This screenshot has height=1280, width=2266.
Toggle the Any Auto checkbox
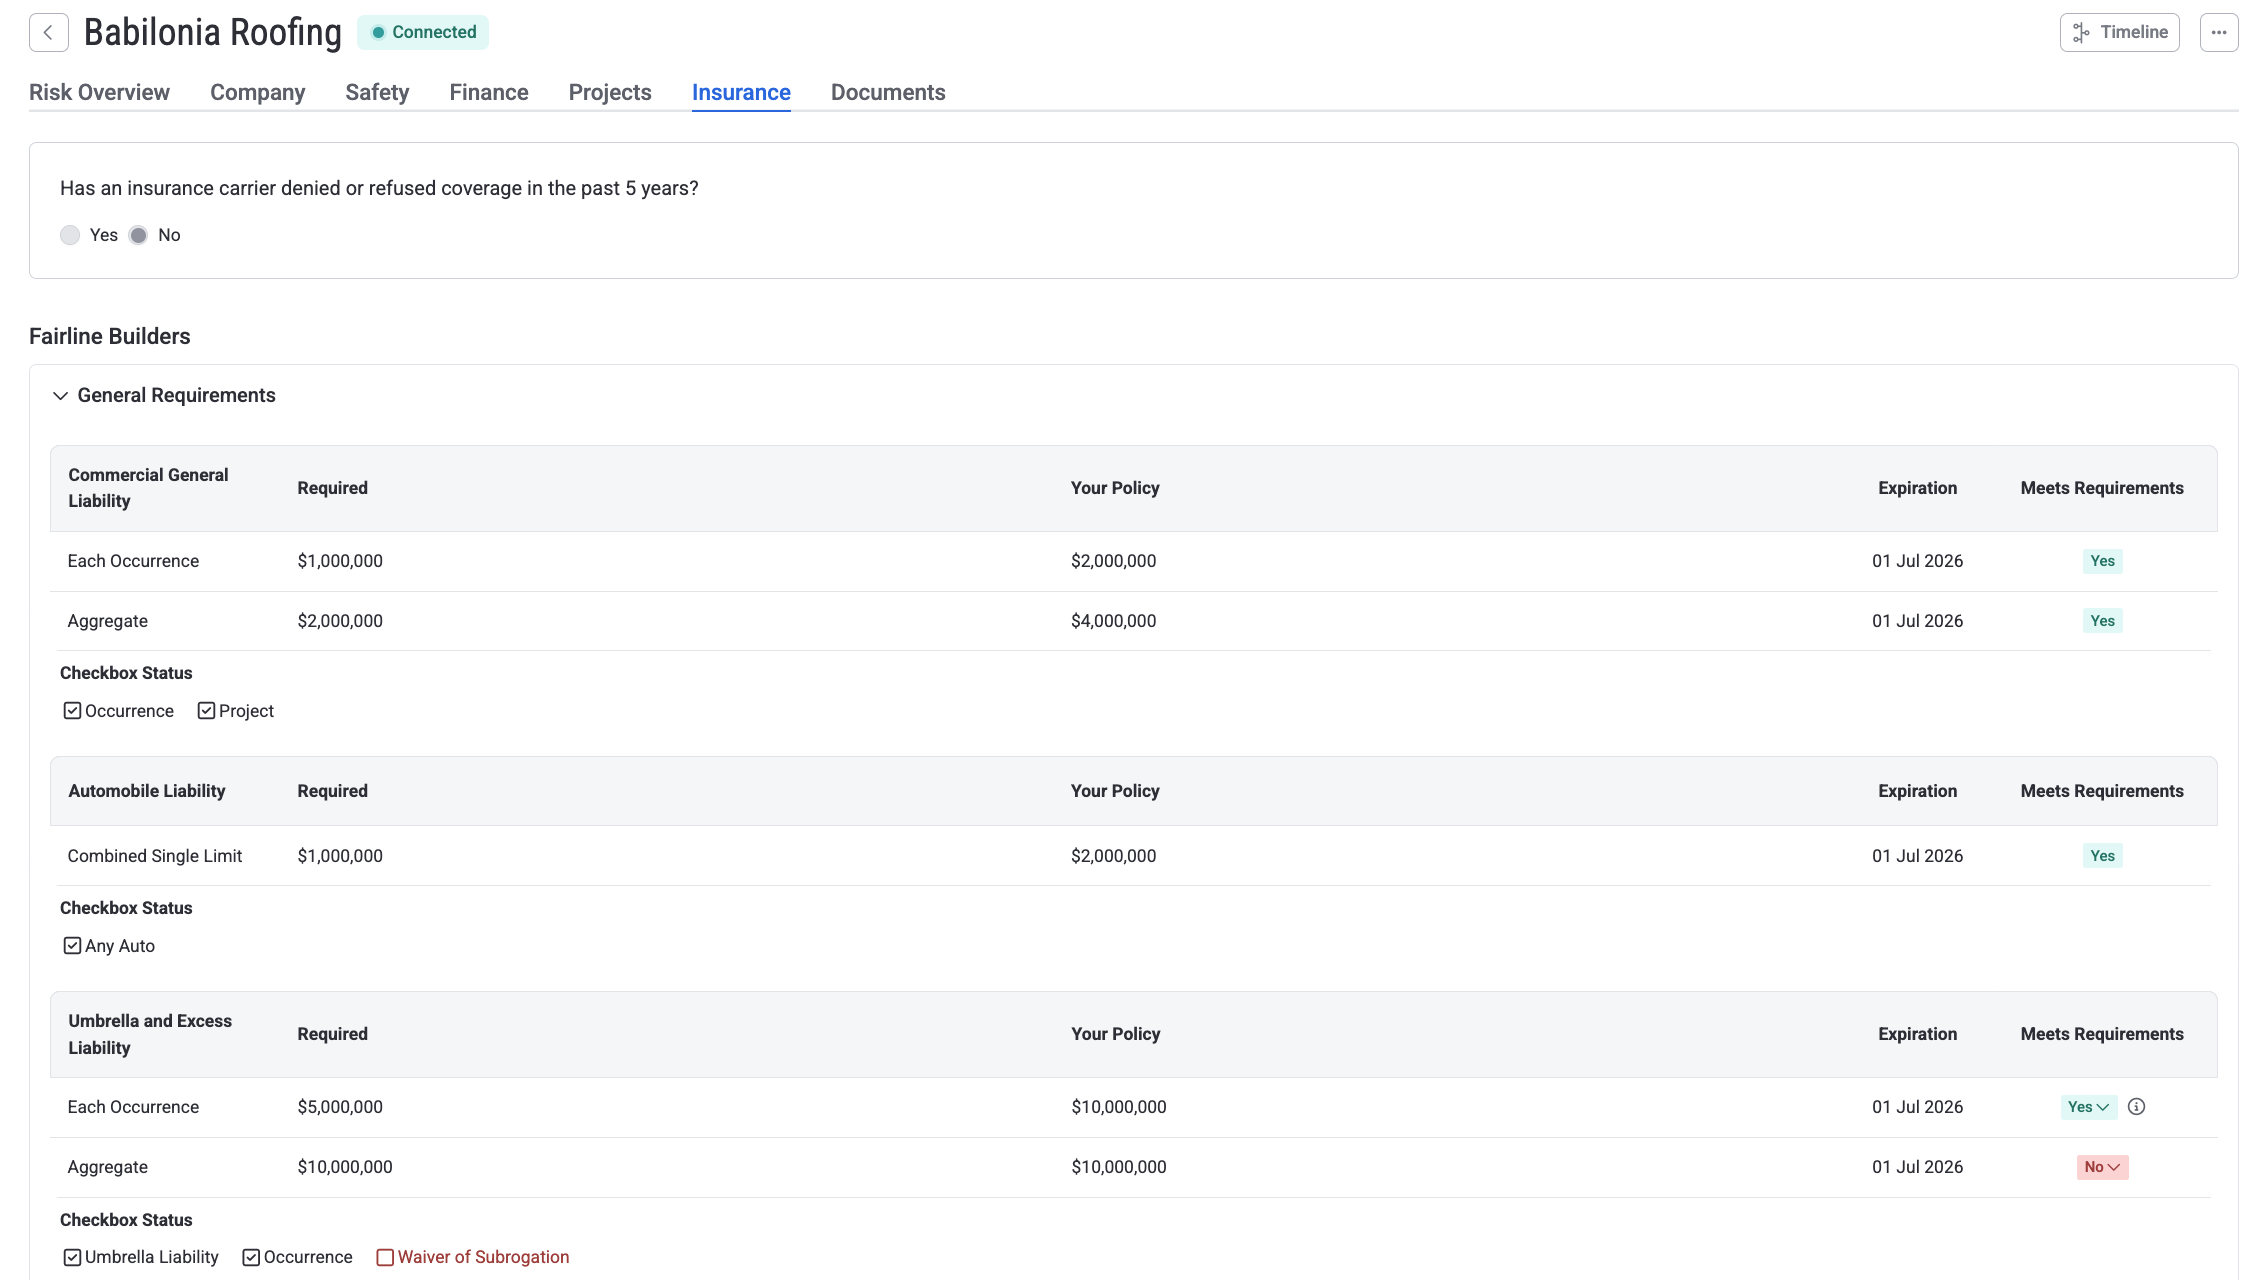click(72, 946)
